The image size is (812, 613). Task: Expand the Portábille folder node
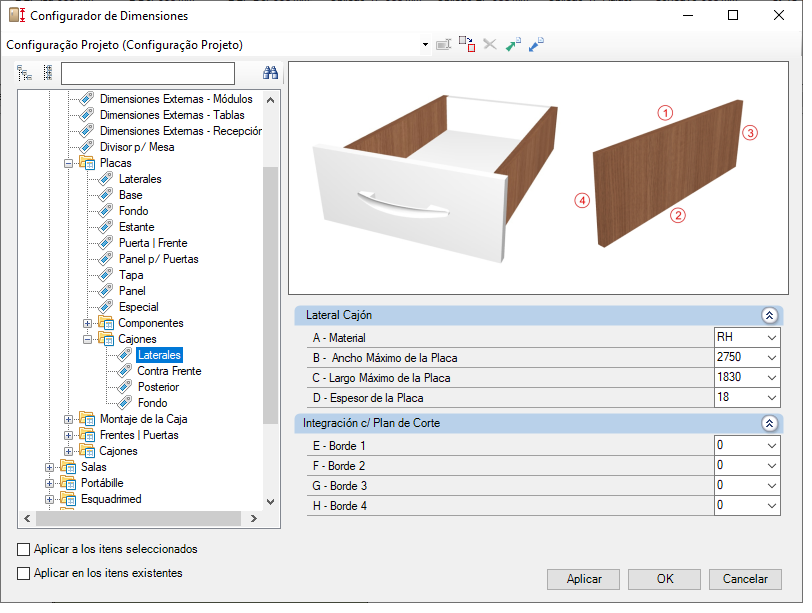pos(49,484)
